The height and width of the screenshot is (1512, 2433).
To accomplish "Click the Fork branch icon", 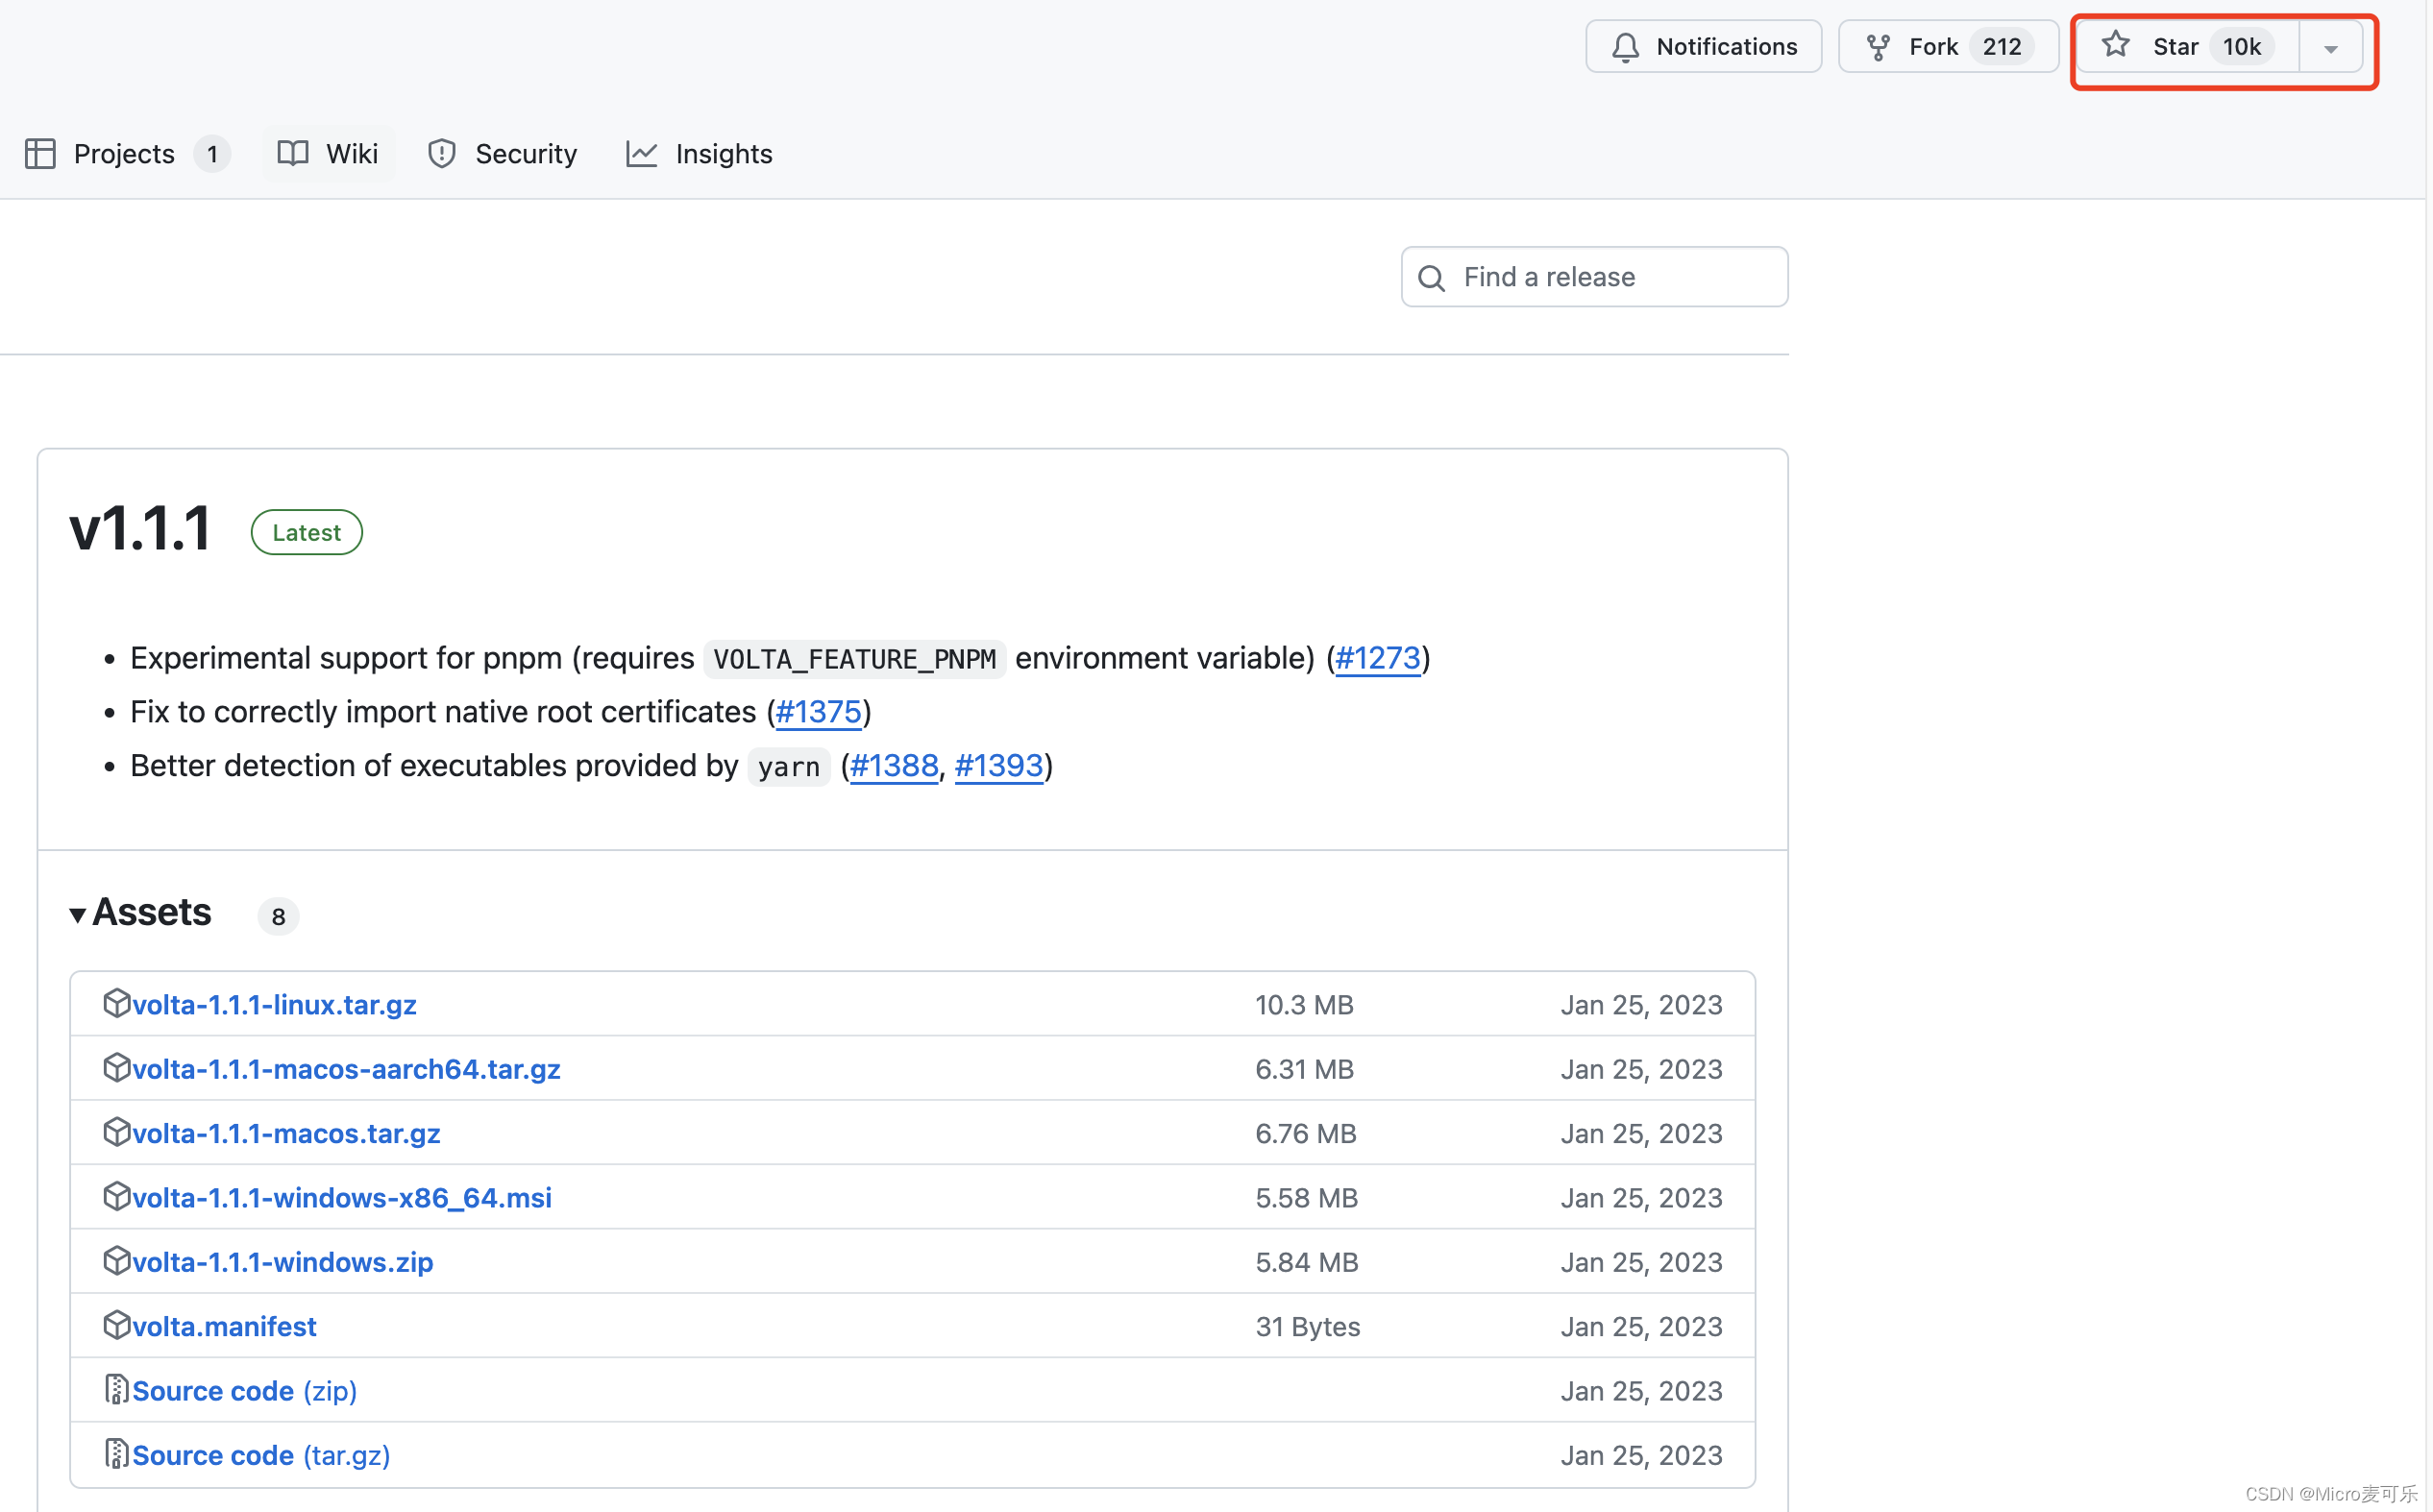I will pyautogui.click(x=1878, y=47).
